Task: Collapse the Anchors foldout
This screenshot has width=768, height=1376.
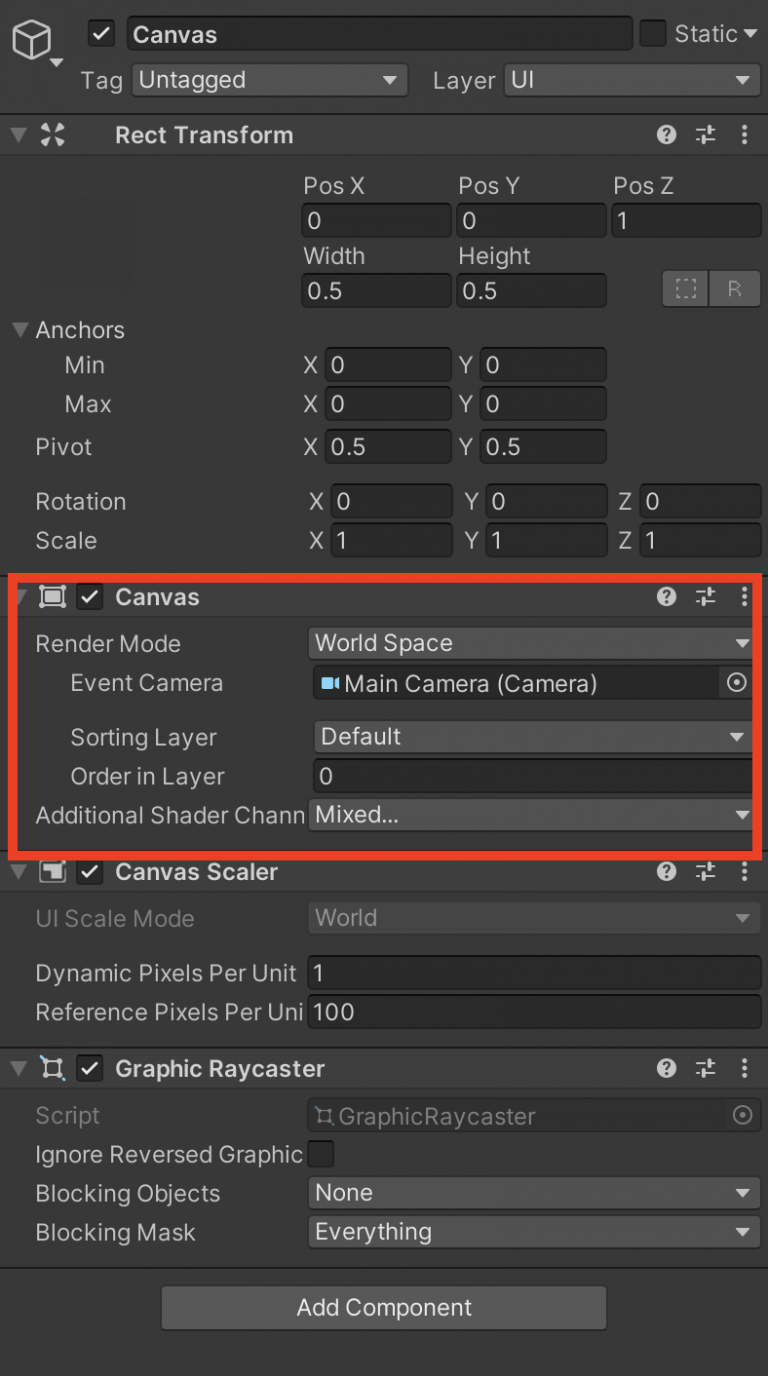Action: point(20,329)
